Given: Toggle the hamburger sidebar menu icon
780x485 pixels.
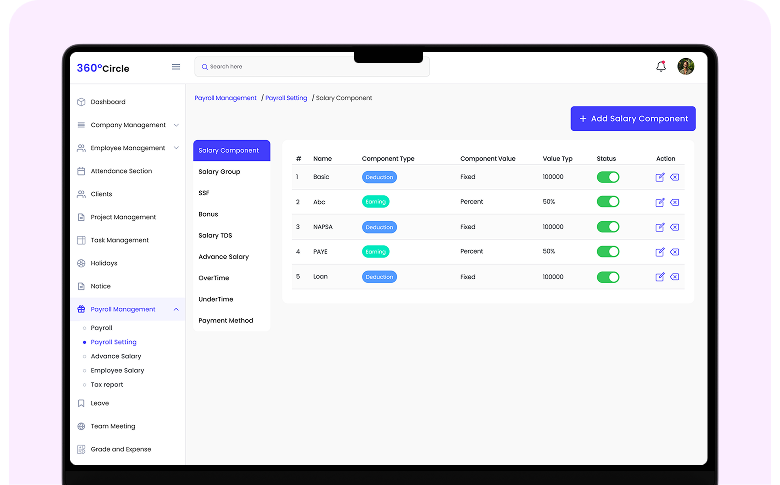Looking at the screenshot, I should pyautogui.click(x=176, y=67).
